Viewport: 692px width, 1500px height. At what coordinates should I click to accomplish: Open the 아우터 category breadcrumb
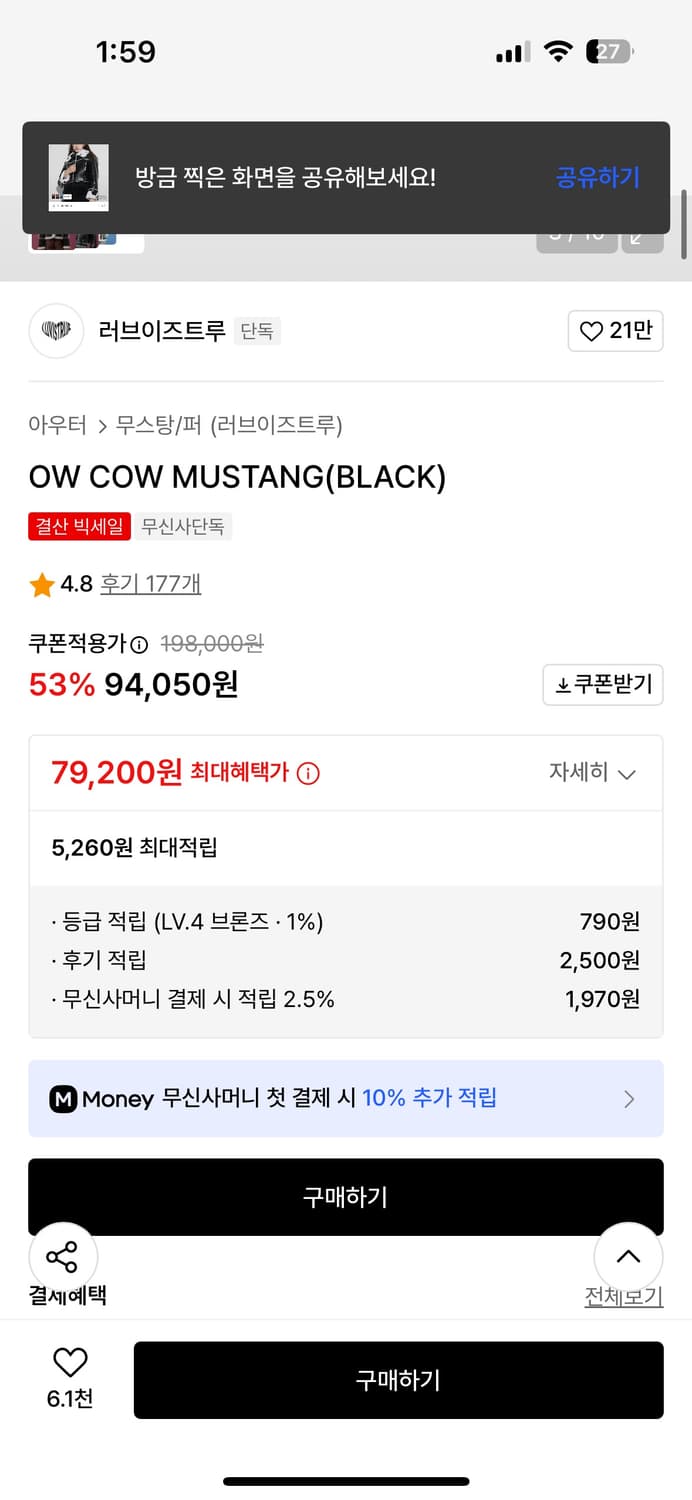(x=58, y=424)
